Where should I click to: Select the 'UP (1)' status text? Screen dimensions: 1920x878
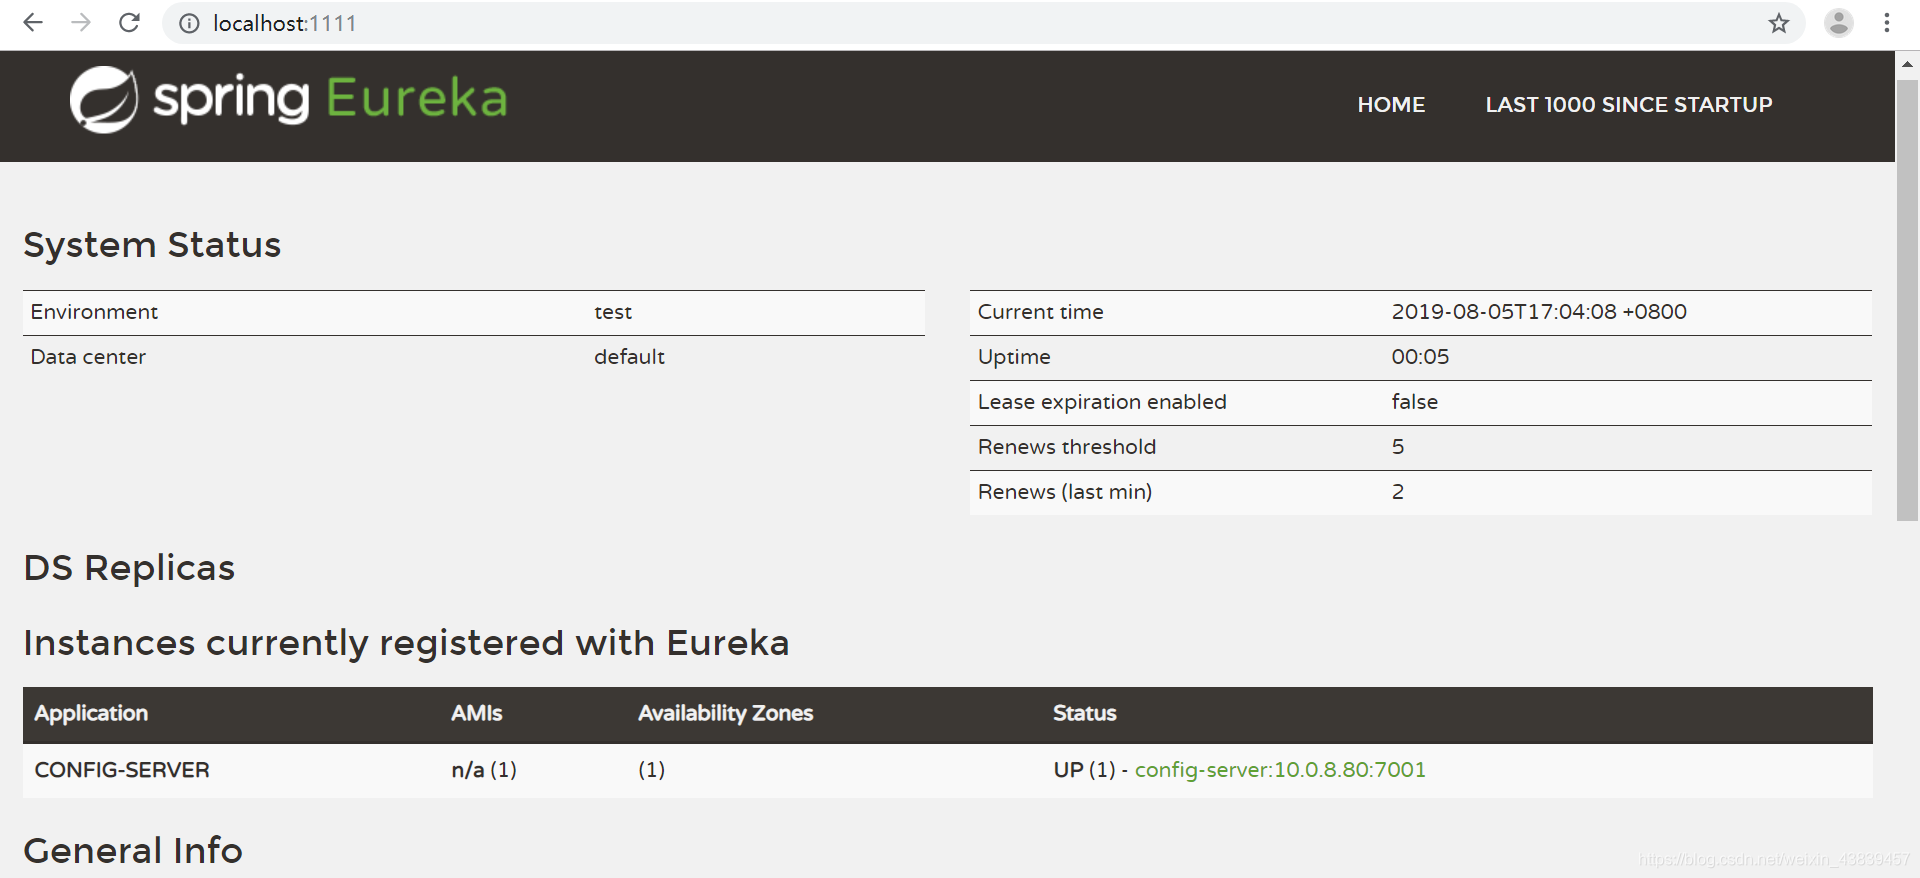[x=1084, y=770]
